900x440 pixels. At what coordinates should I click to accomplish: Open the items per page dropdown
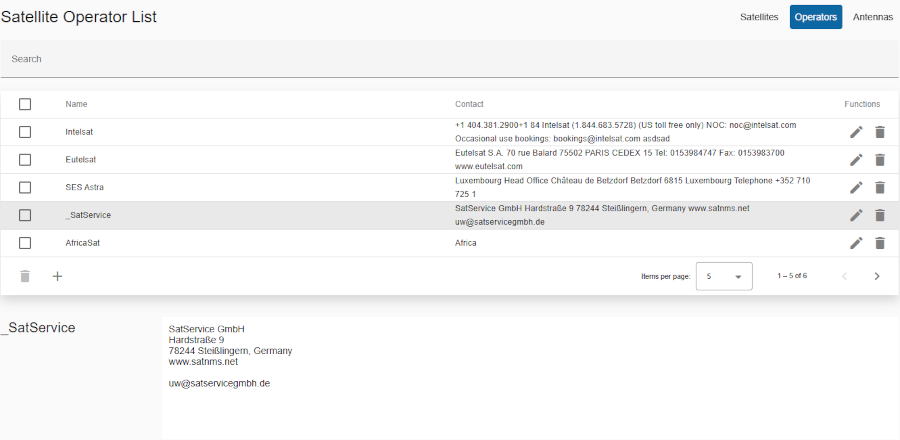click(724, 276)
